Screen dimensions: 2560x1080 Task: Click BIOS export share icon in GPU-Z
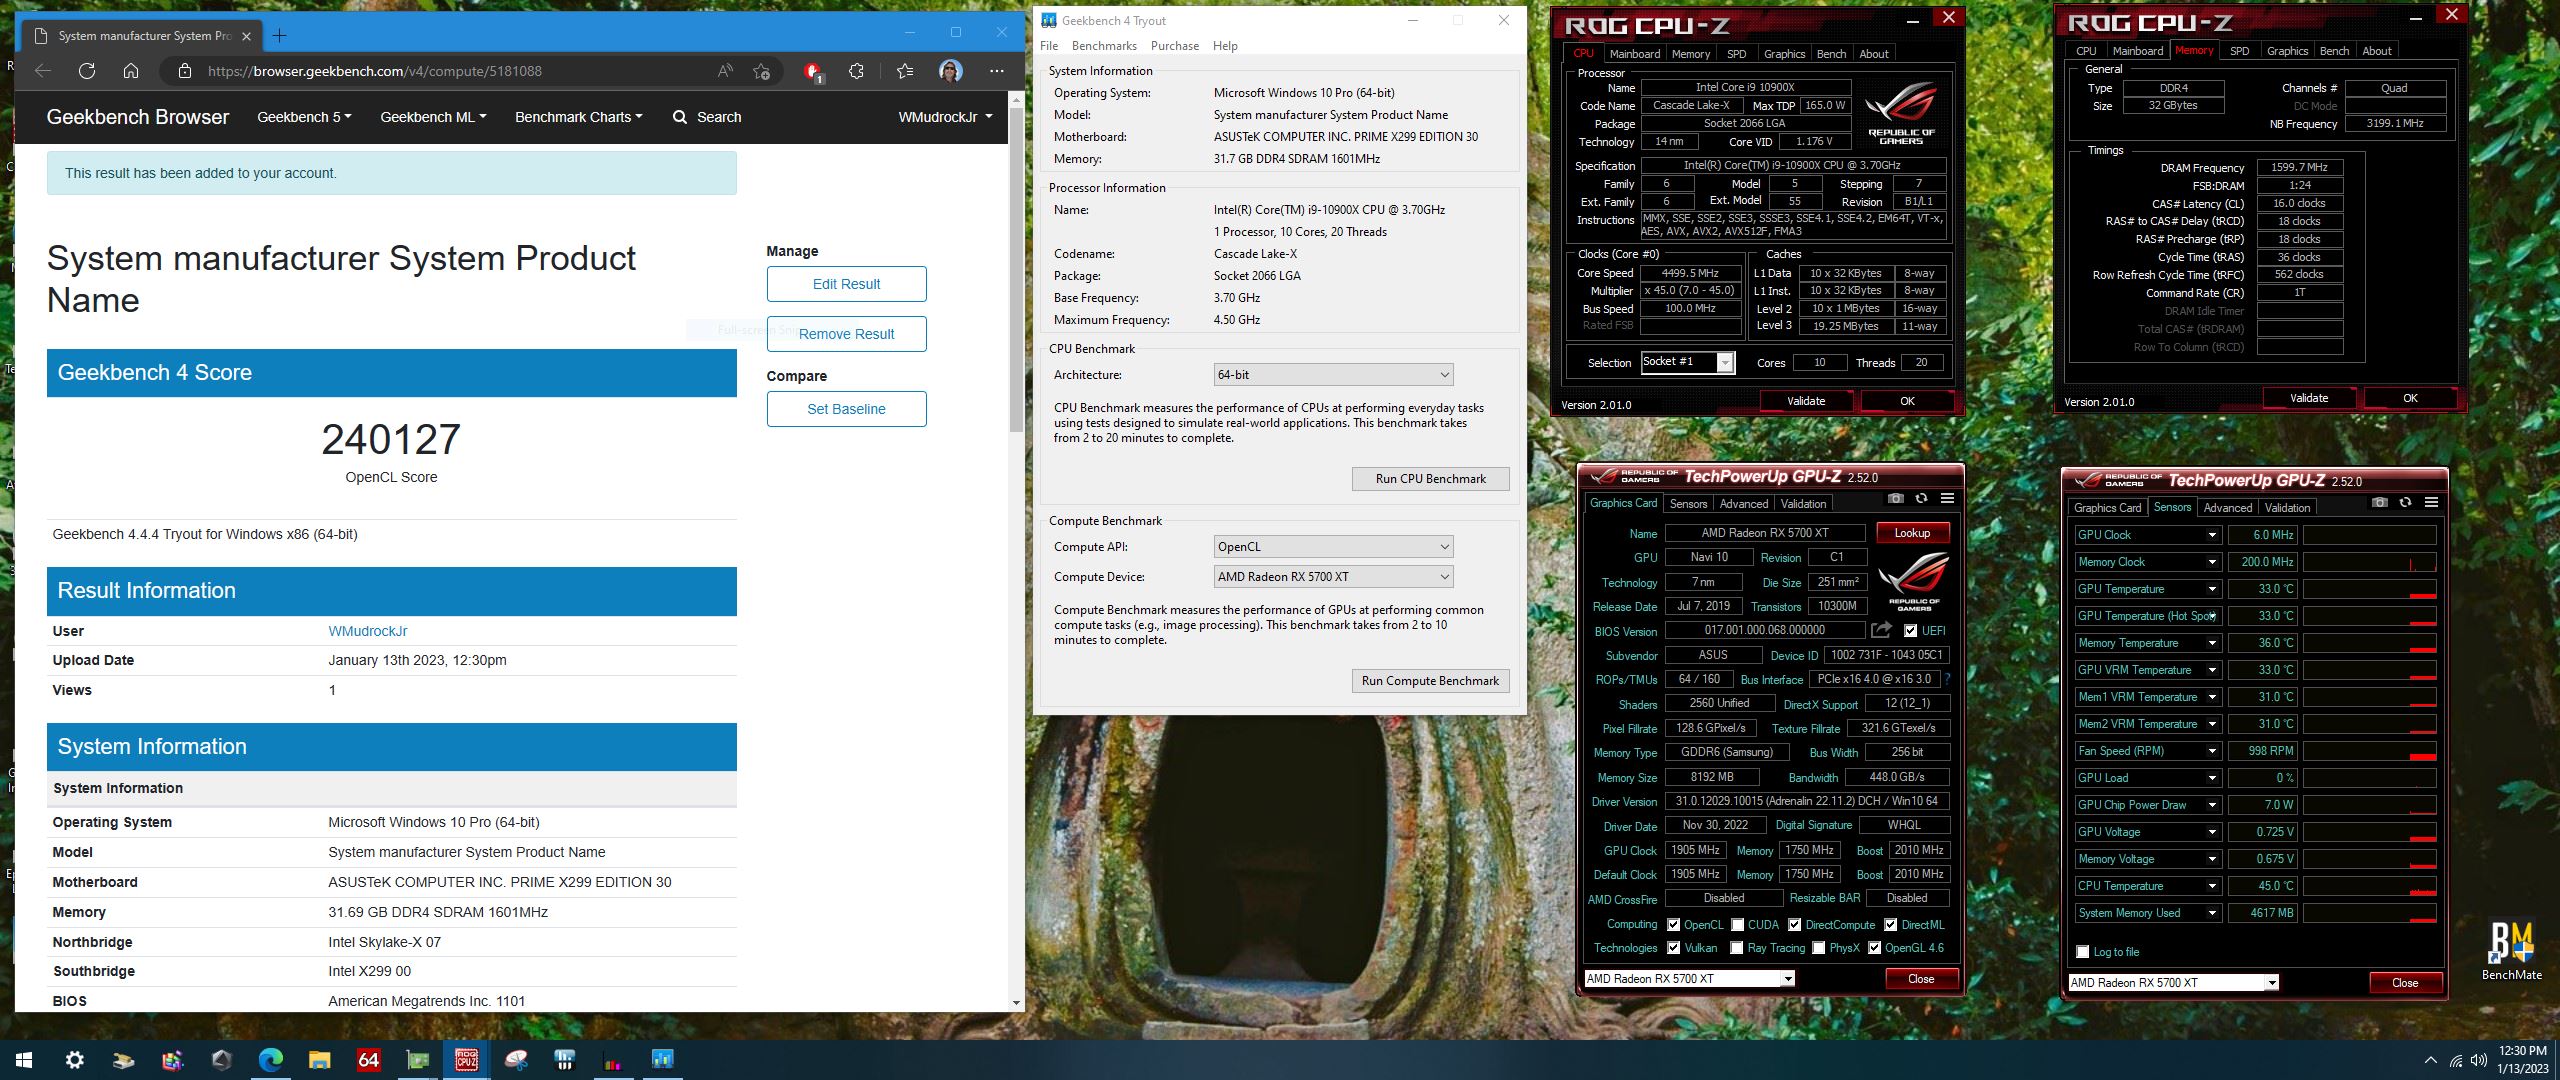click(1881, 630)
